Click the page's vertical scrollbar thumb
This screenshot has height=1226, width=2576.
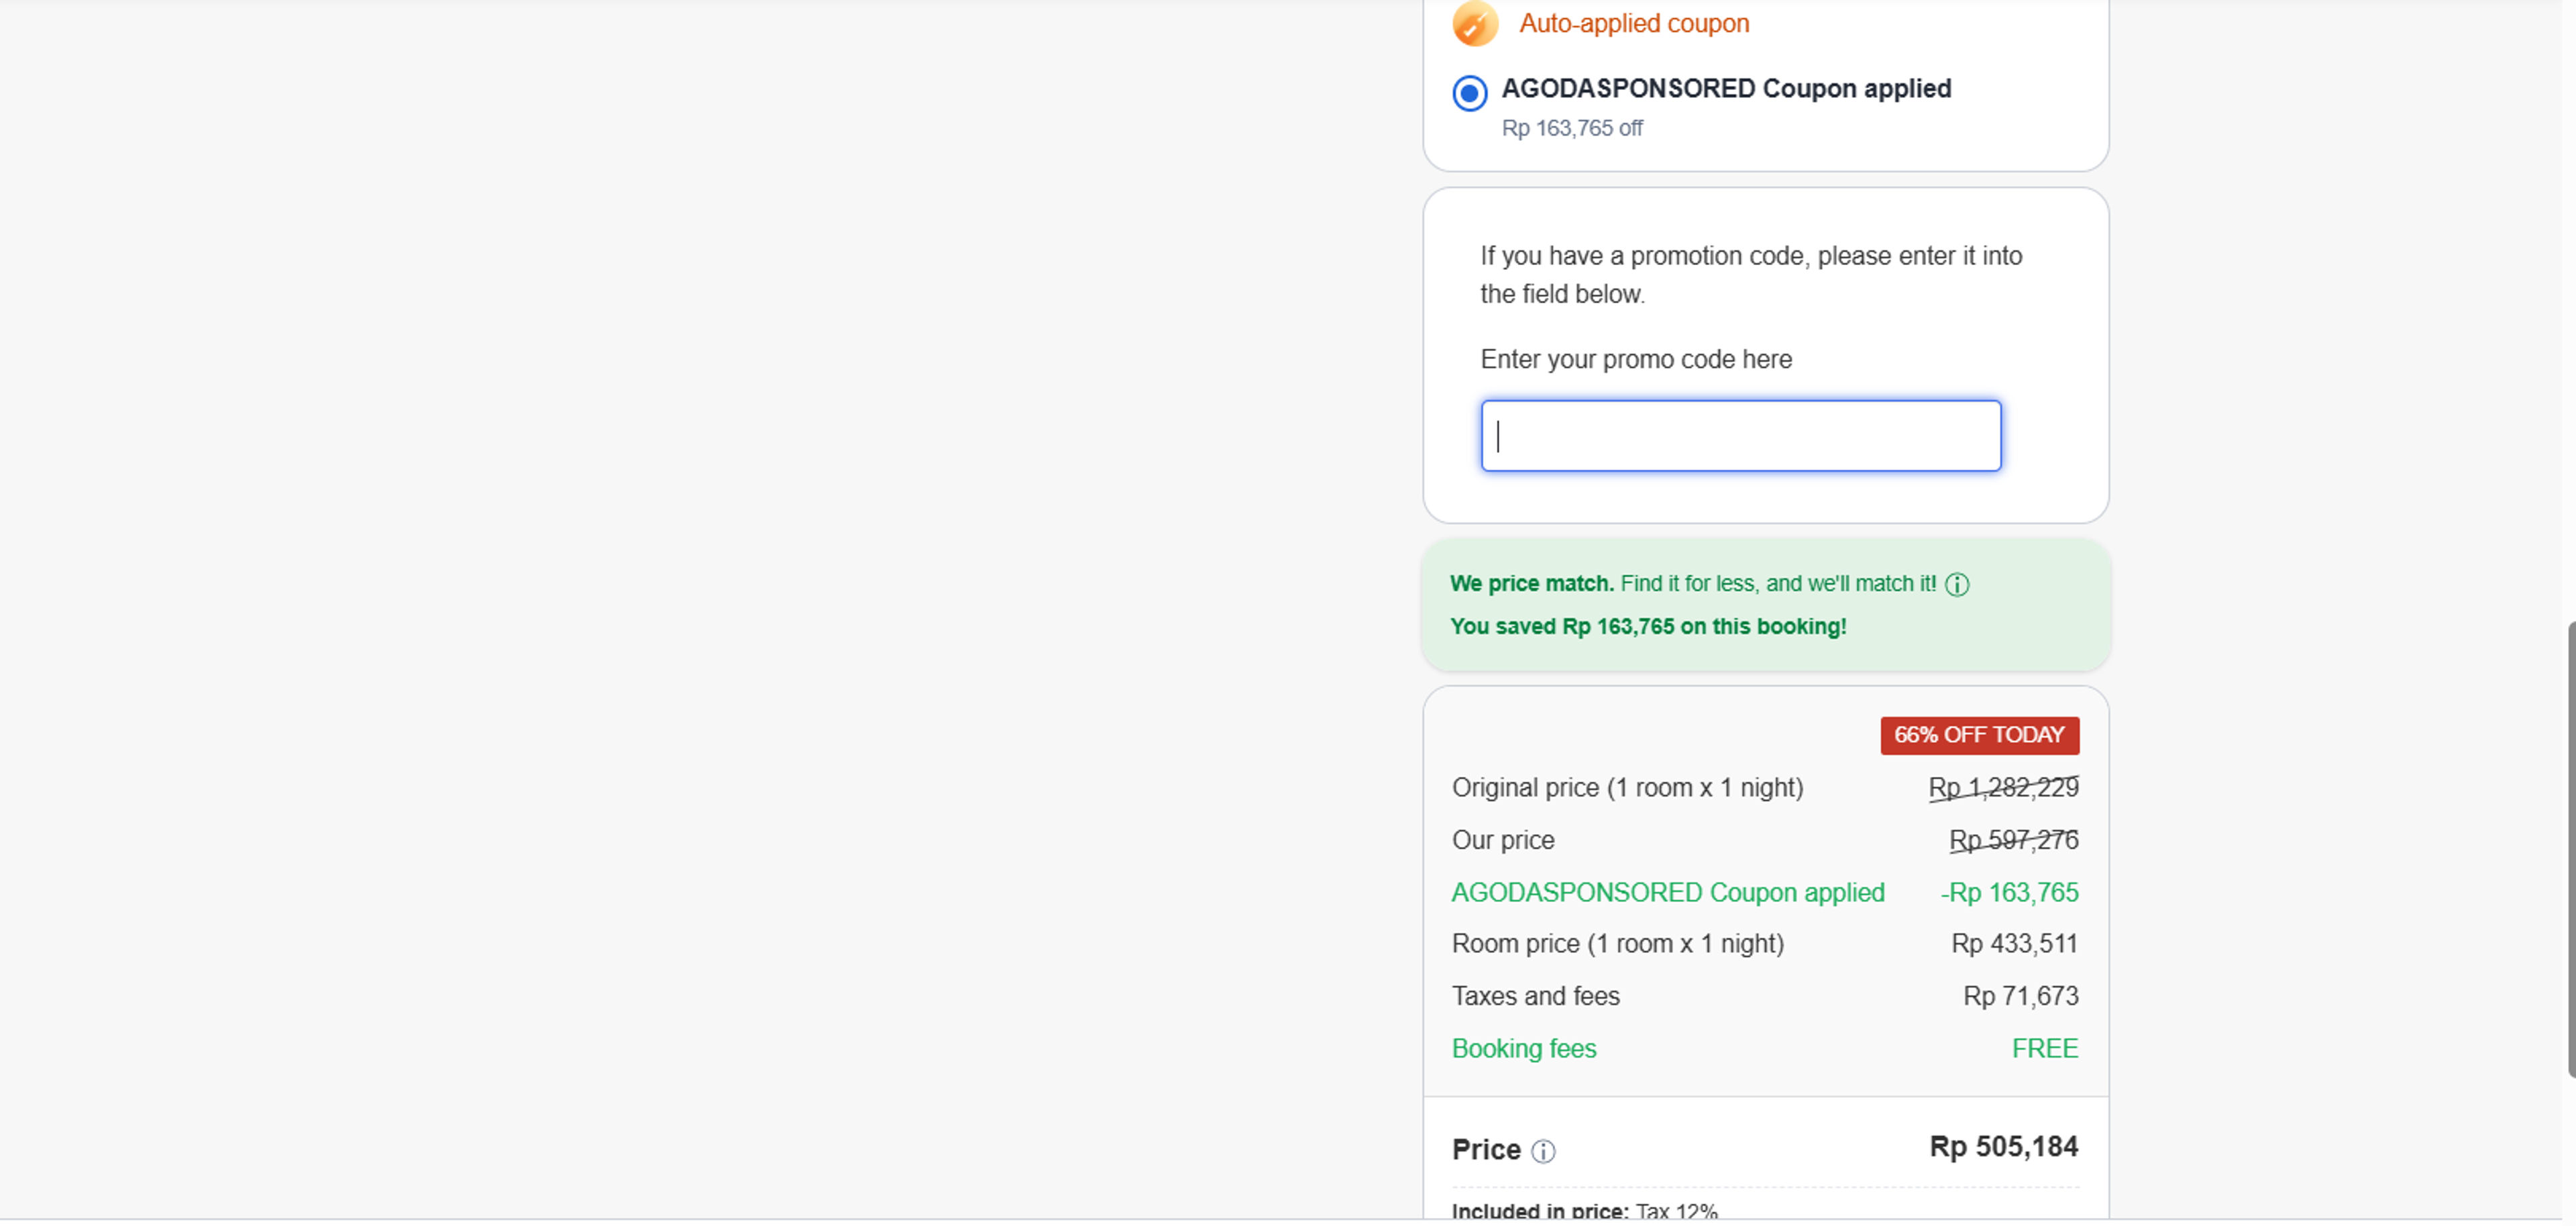coord(2571,850)
